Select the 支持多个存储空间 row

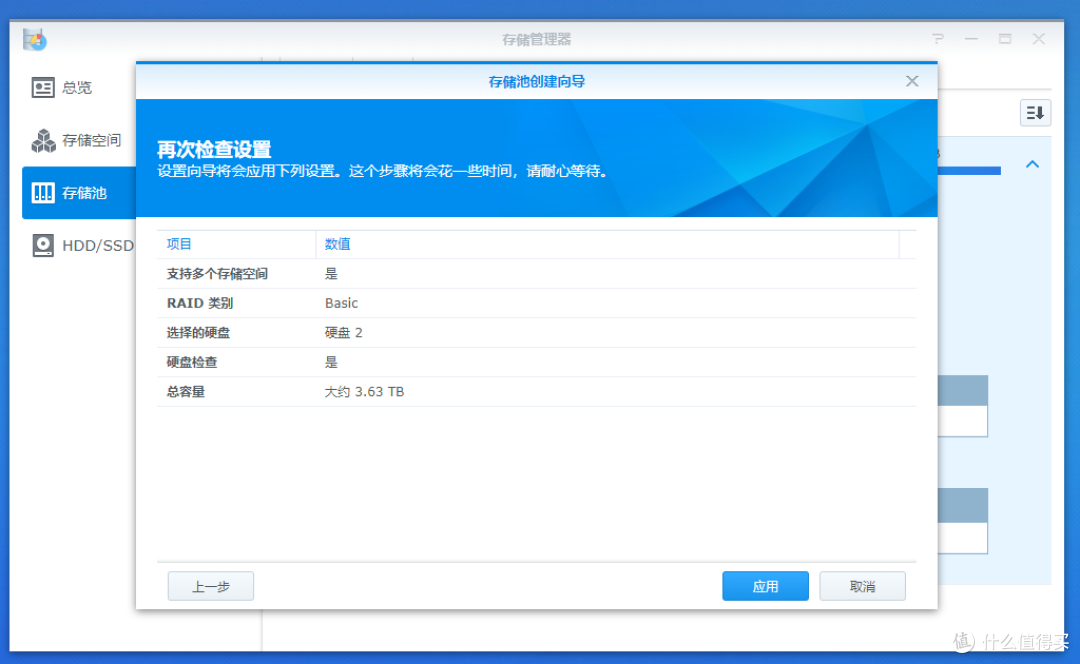536,274
